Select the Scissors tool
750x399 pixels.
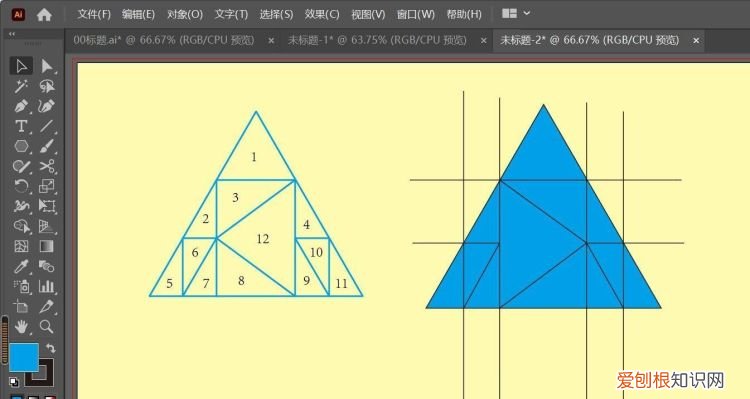click(47, 166)
